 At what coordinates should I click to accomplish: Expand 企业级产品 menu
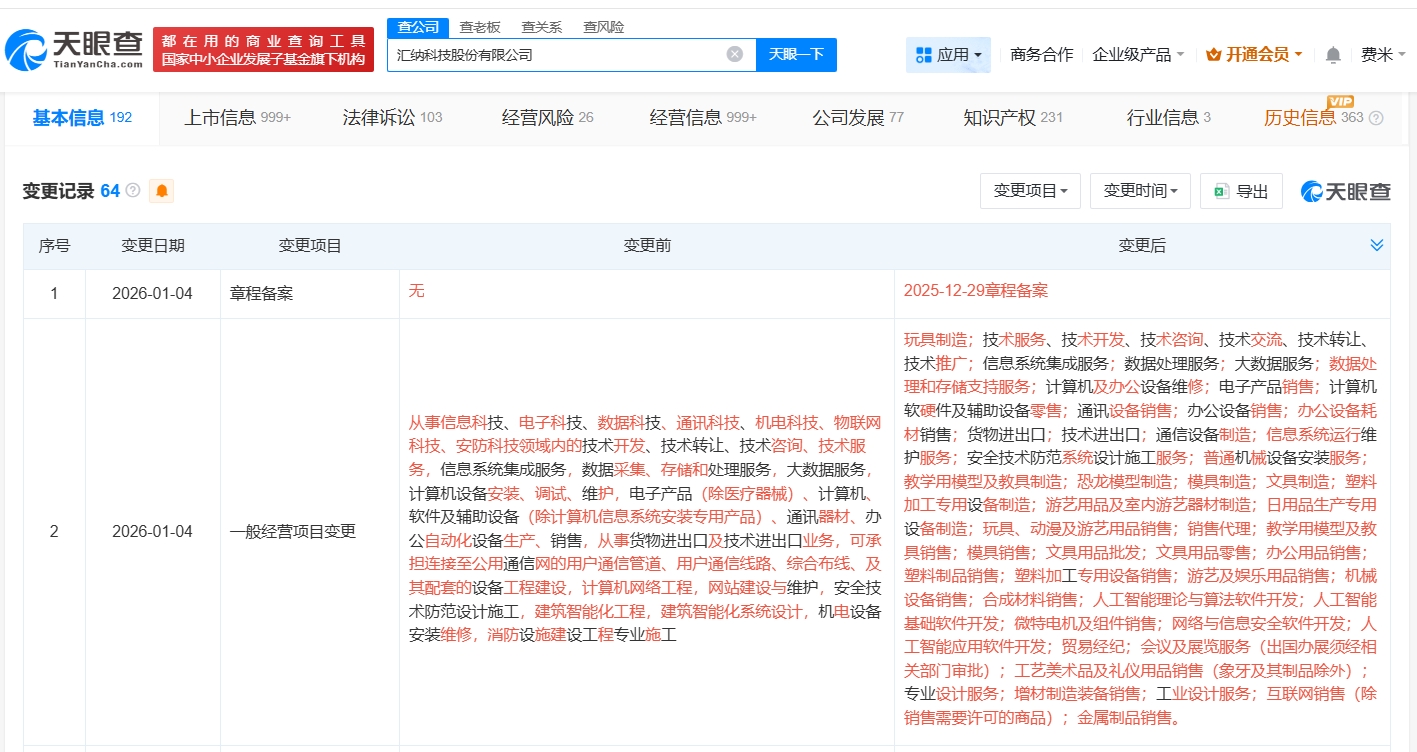click(x=1138, y=55)
